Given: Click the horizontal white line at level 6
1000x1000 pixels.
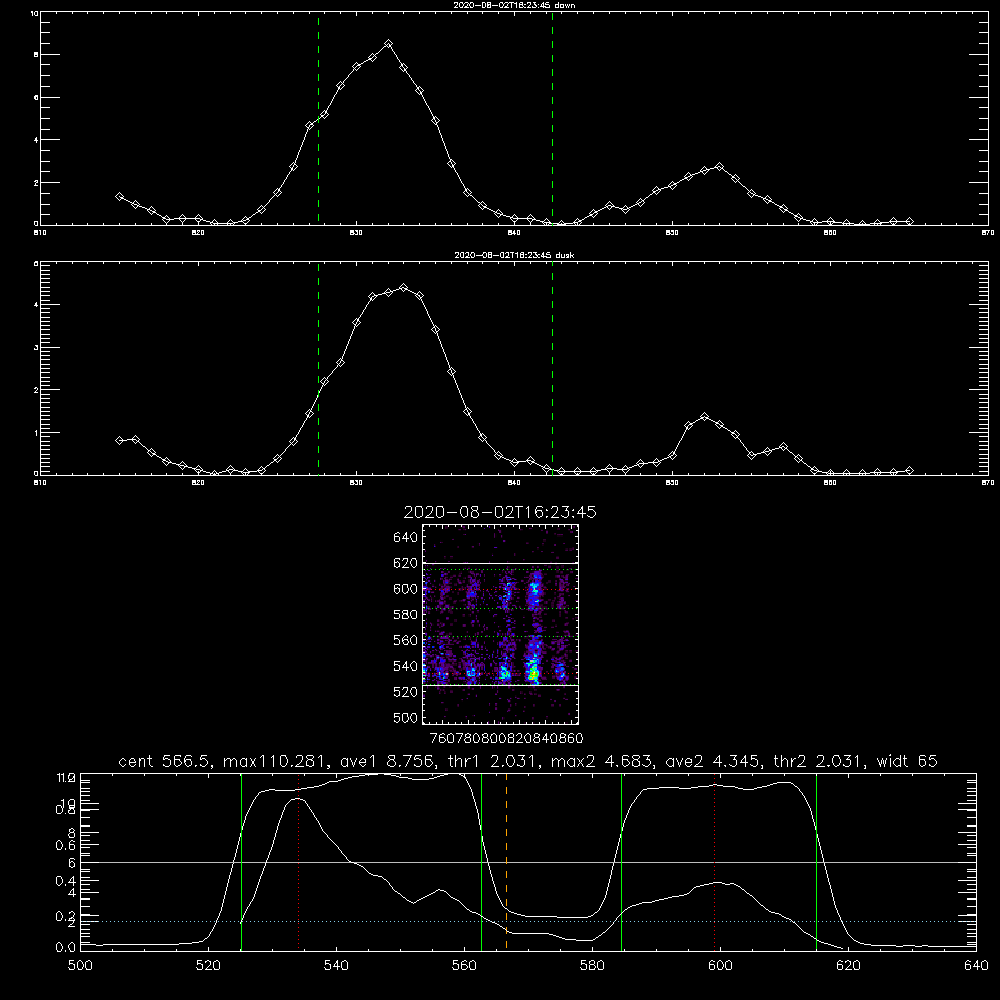Looking at the screenshot, I should [528, 862].
